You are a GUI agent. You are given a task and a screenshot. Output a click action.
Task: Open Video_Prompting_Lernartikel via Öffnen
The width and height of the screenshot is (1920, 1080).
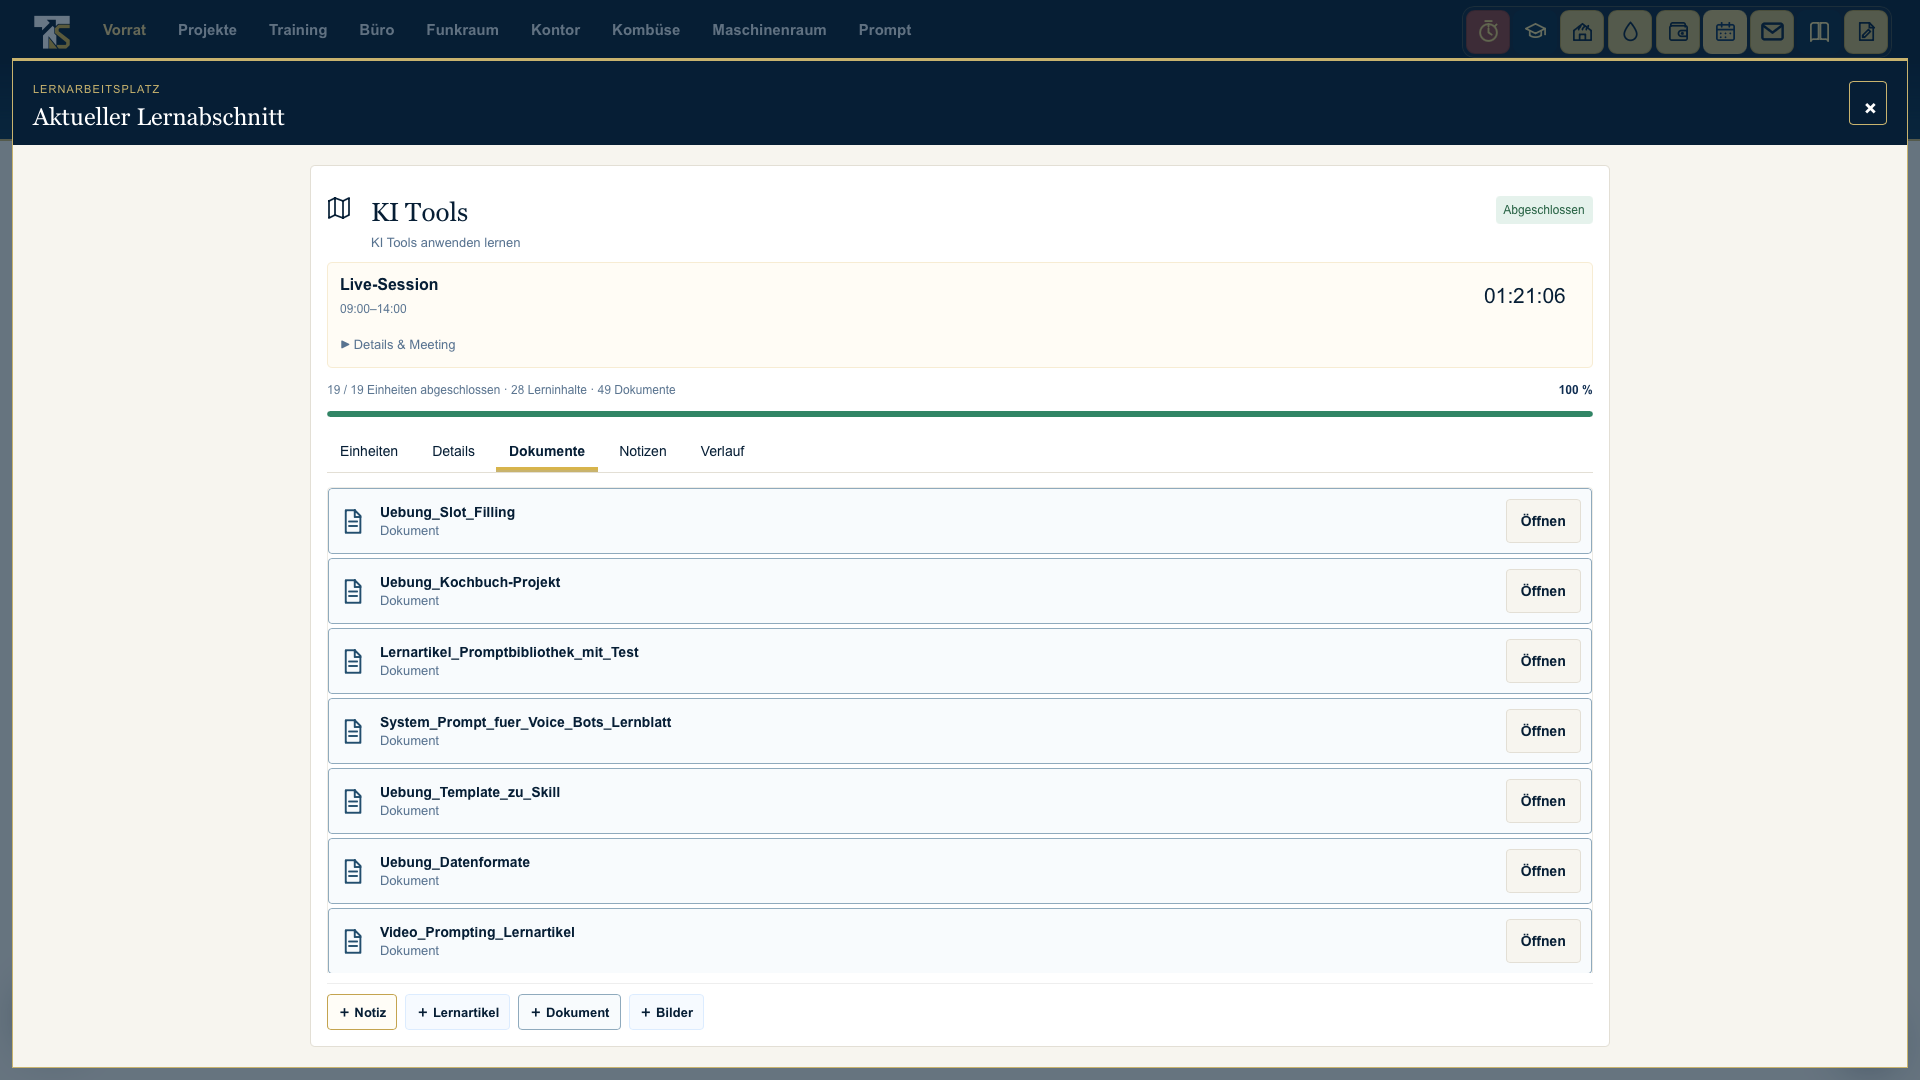(x=1543, y=941)
